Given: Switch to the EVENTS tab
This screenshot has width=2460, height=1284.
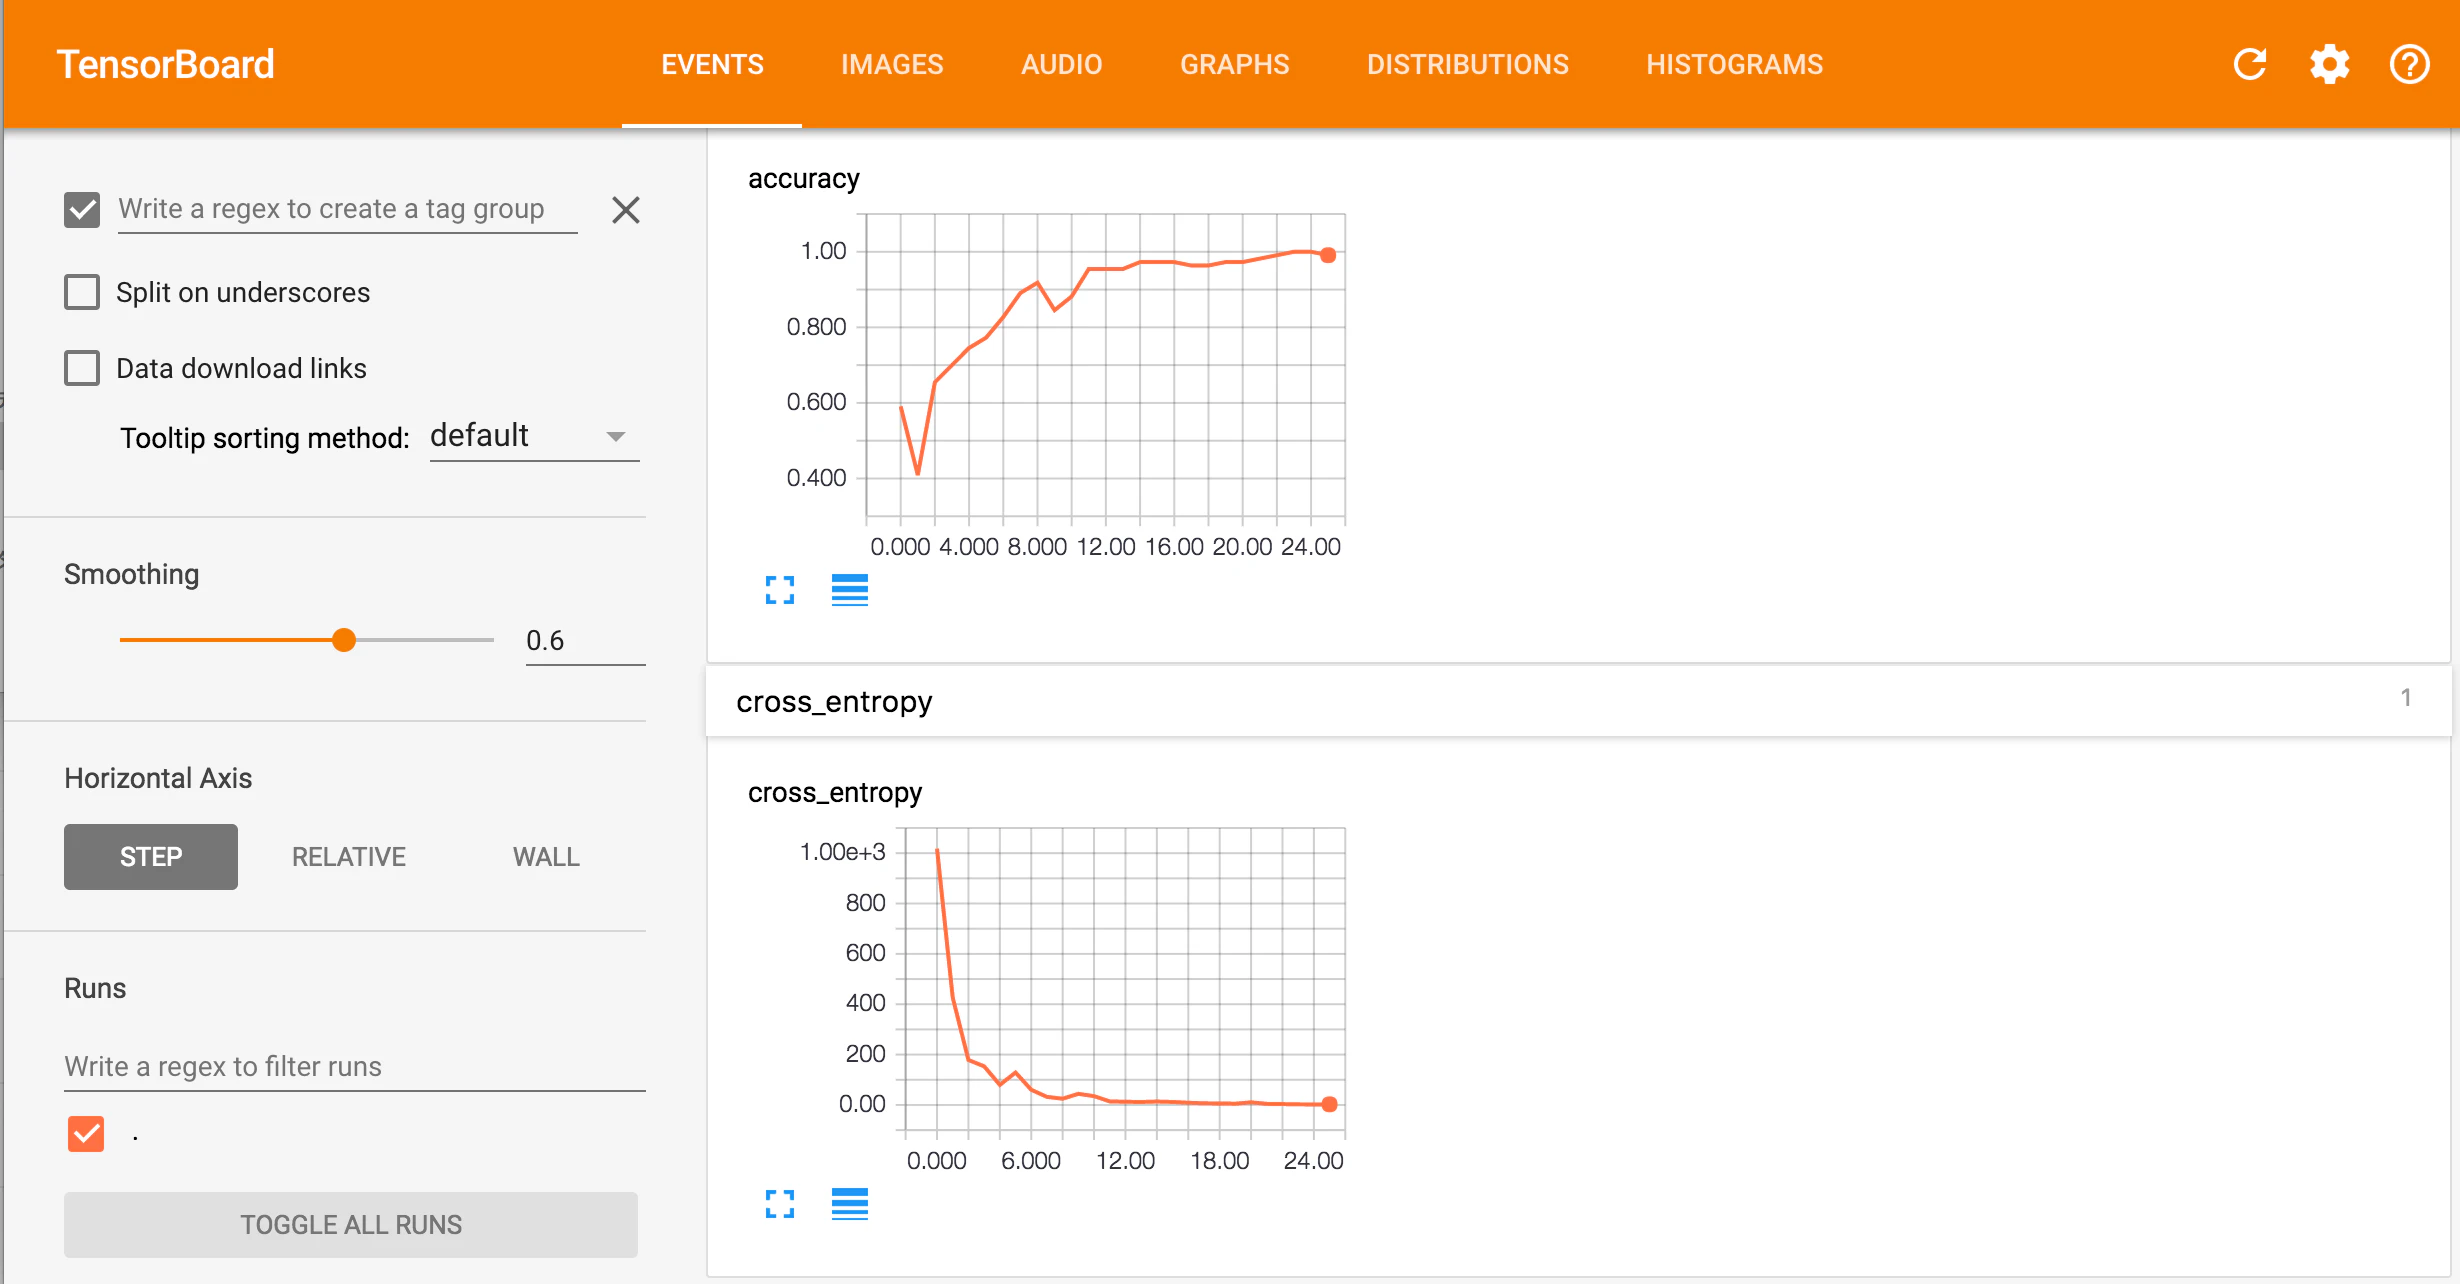Looking at the screenshot, I should pos(712,65).
